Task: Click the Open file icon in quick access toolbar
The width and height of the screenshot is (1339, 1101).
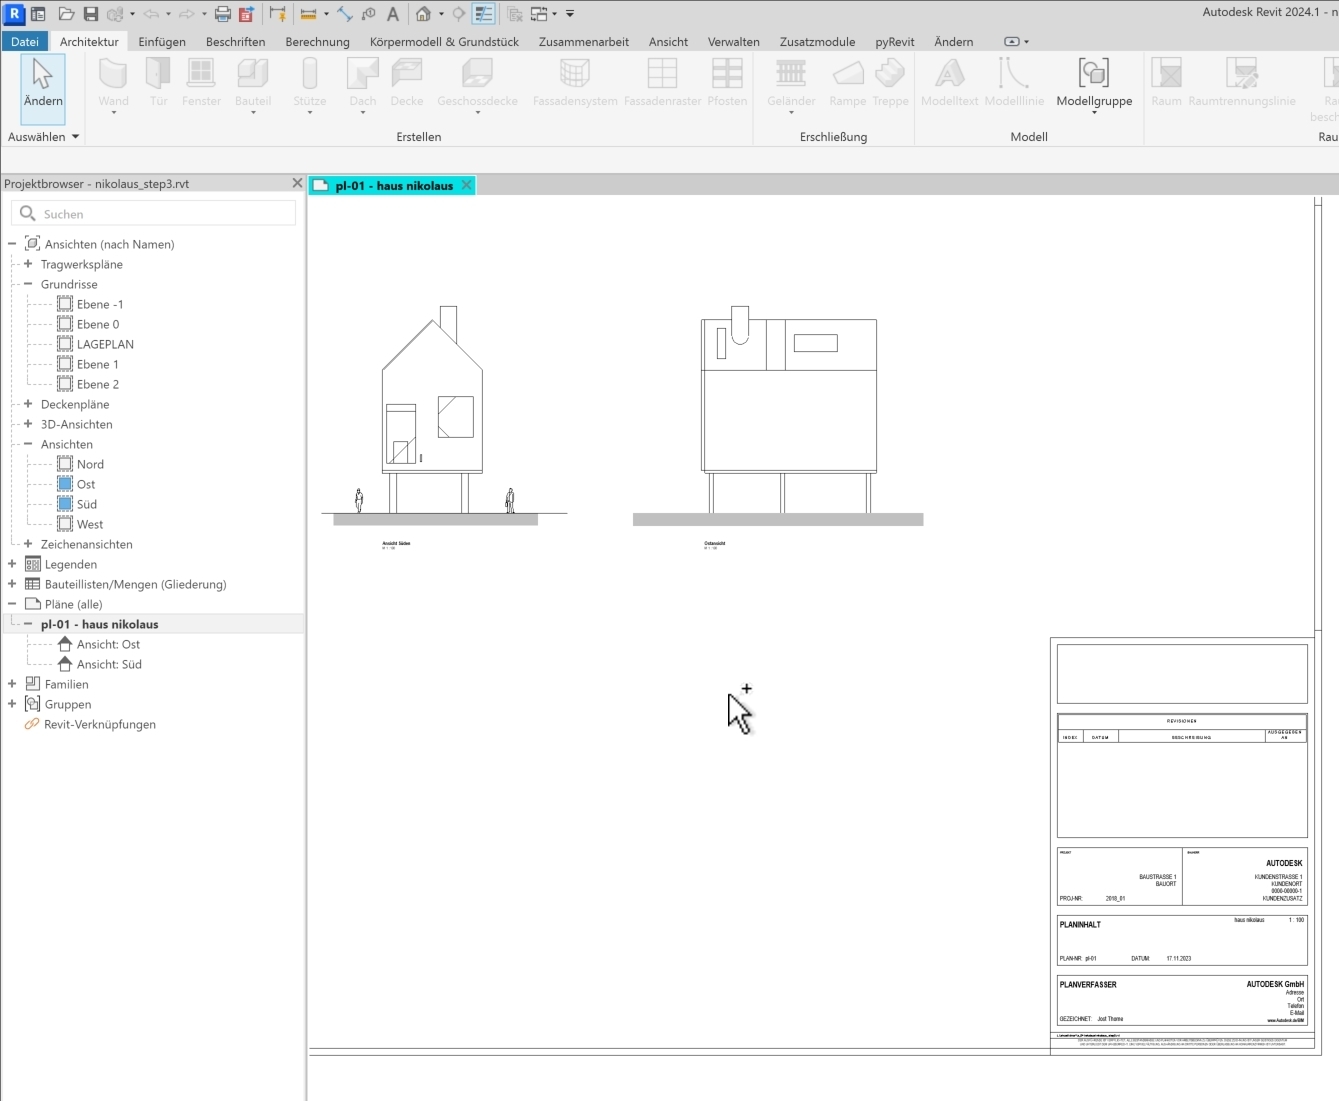Action: [x=66, y=14]
